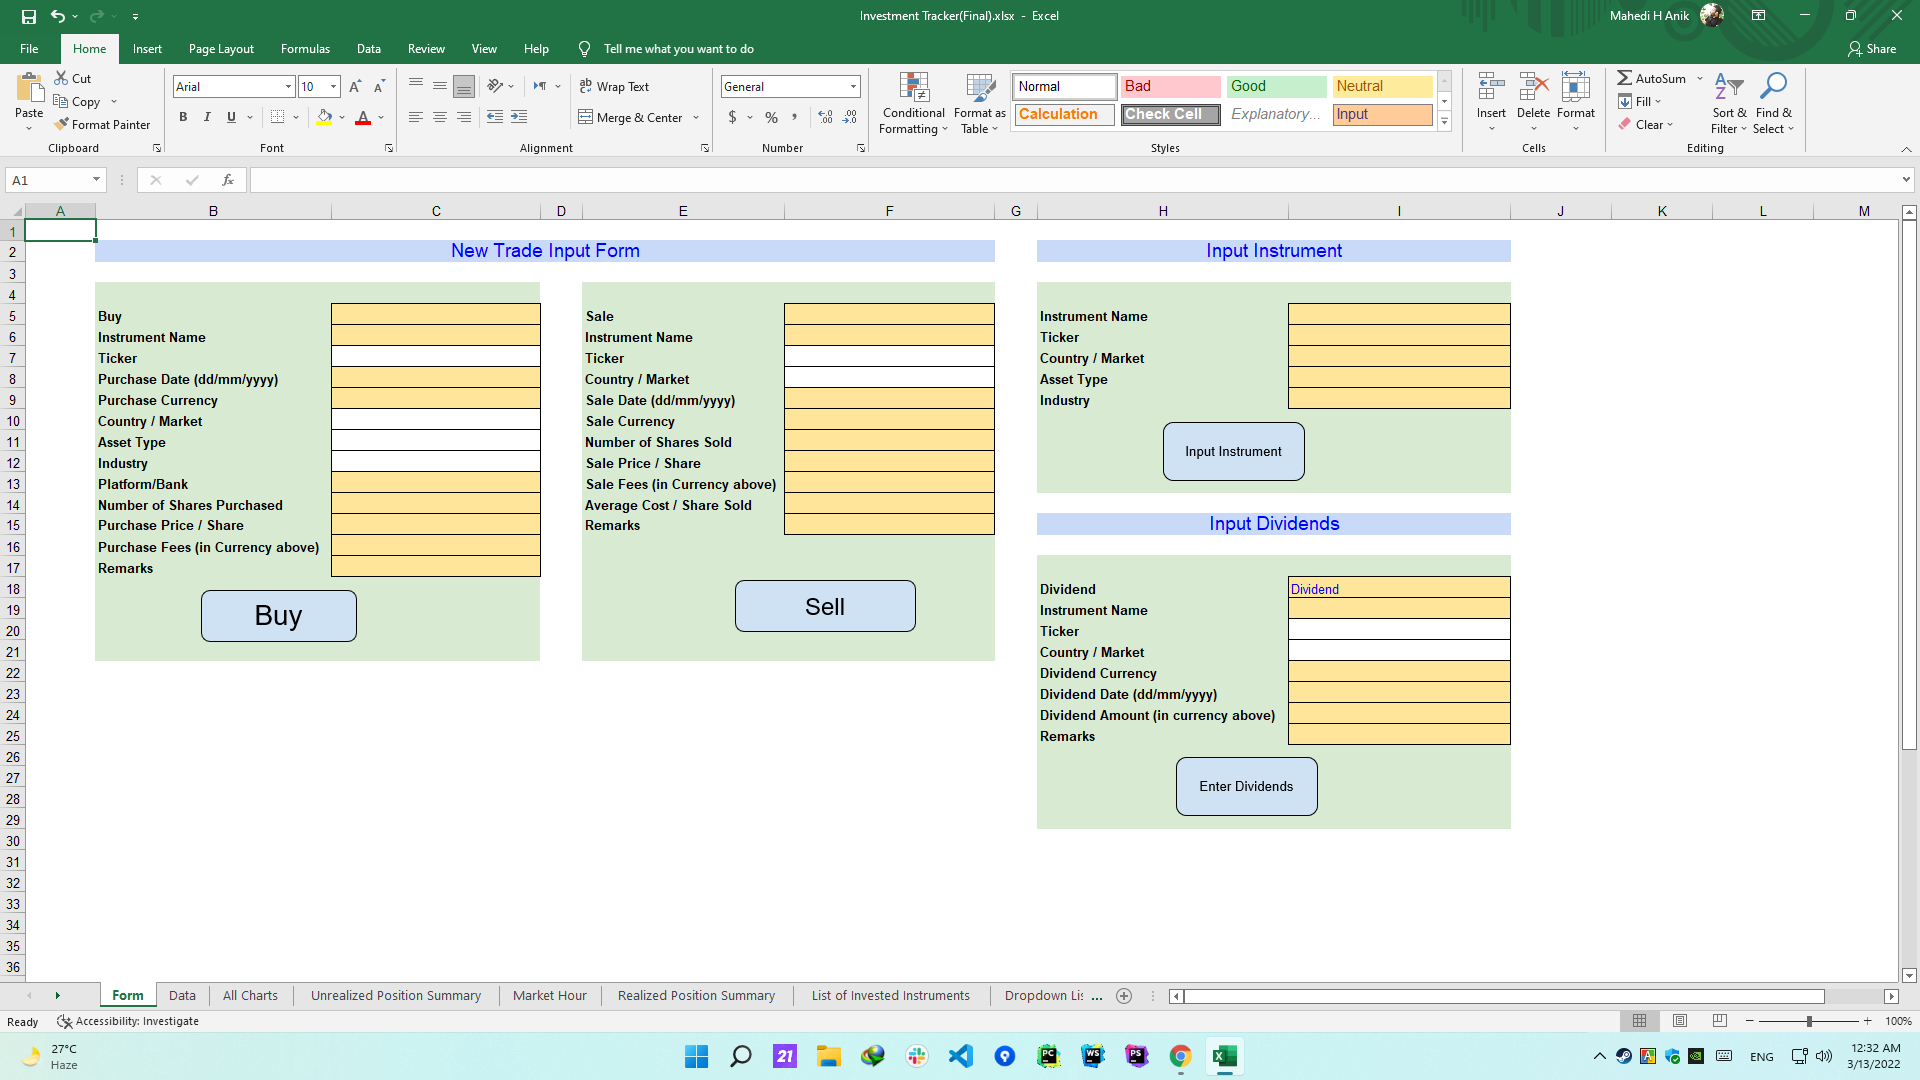The width and height of the screenshot is (1920, 1080).
Task: Apply the Good cell style
Action: tap(1277, 87)
